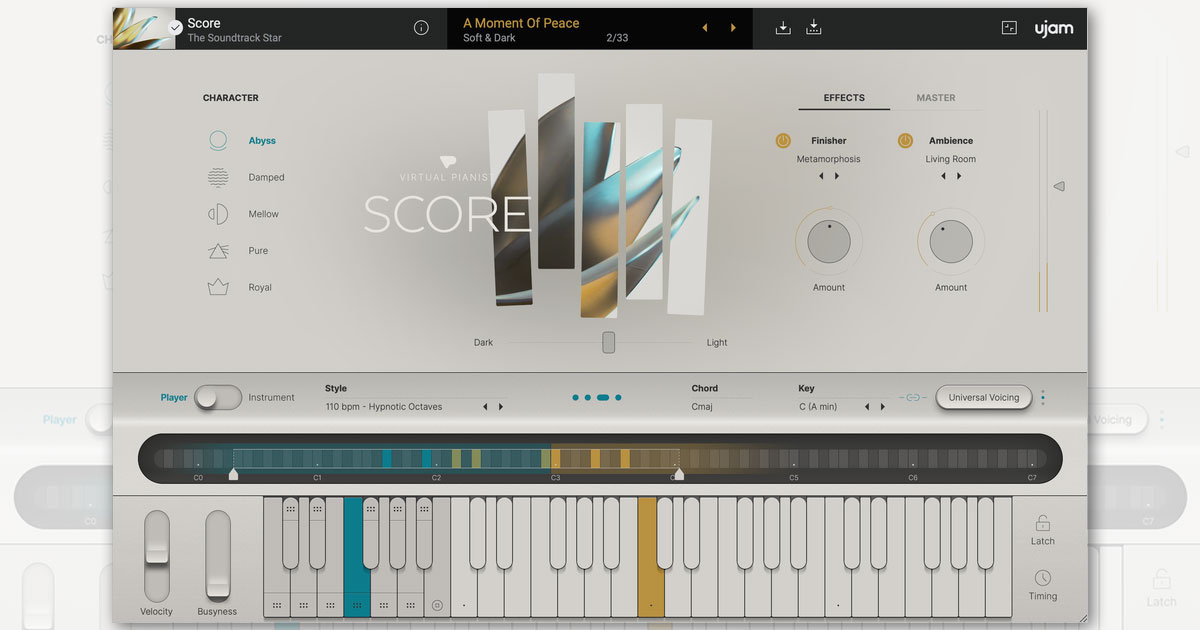Open the Ambience 'Living Room' selector
Screen dimensions: 1200x630
tap(951, 159)
